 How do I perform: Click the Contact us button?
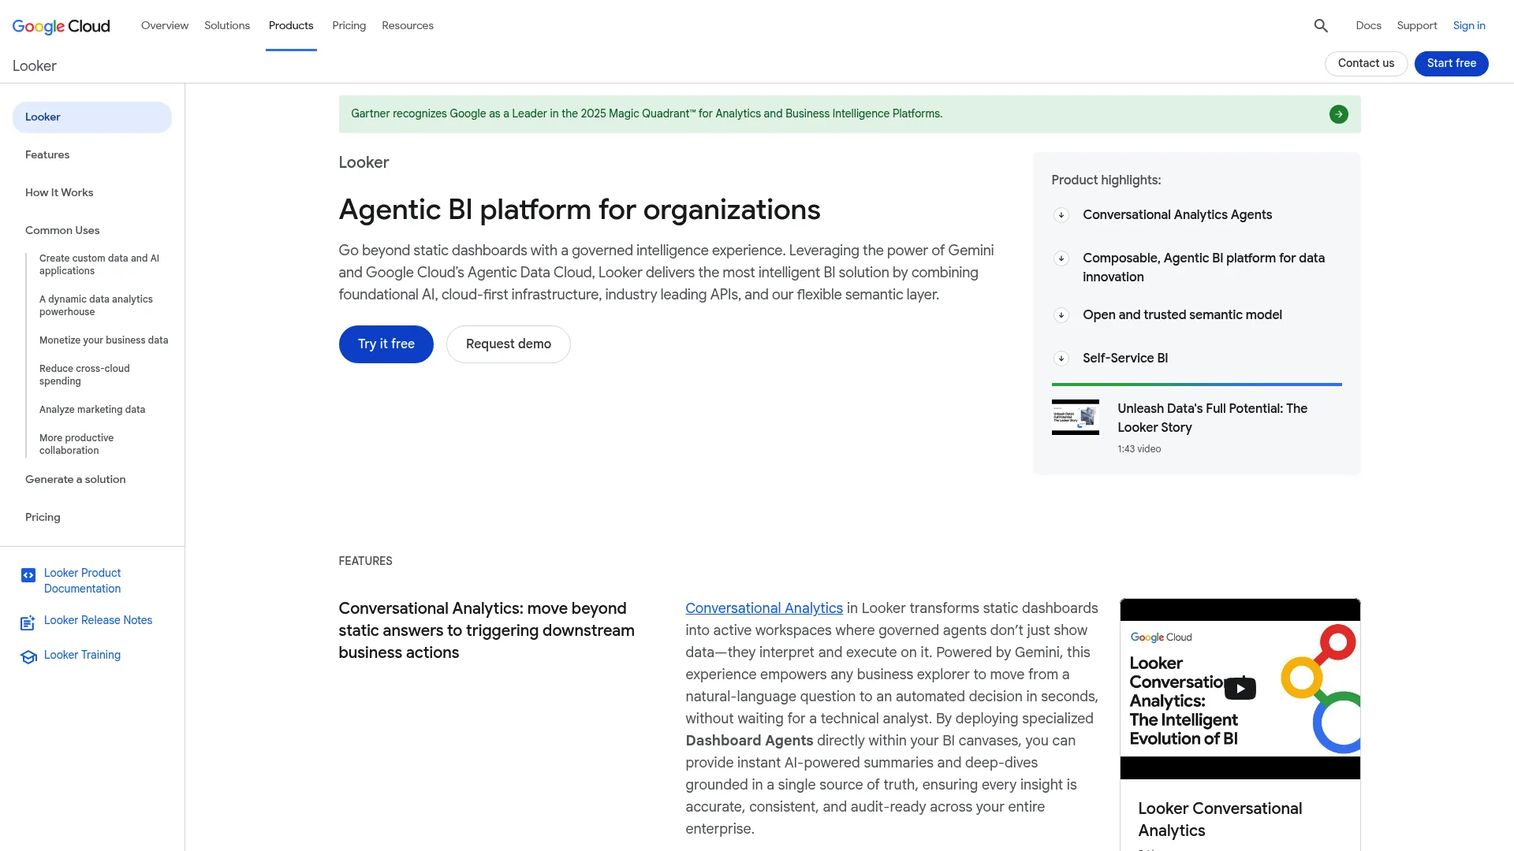point(1366,63)
